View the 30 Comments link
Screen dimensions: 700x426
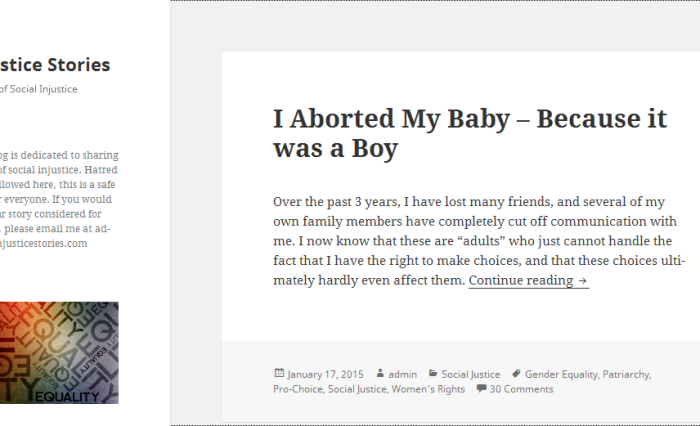point(521,389)
